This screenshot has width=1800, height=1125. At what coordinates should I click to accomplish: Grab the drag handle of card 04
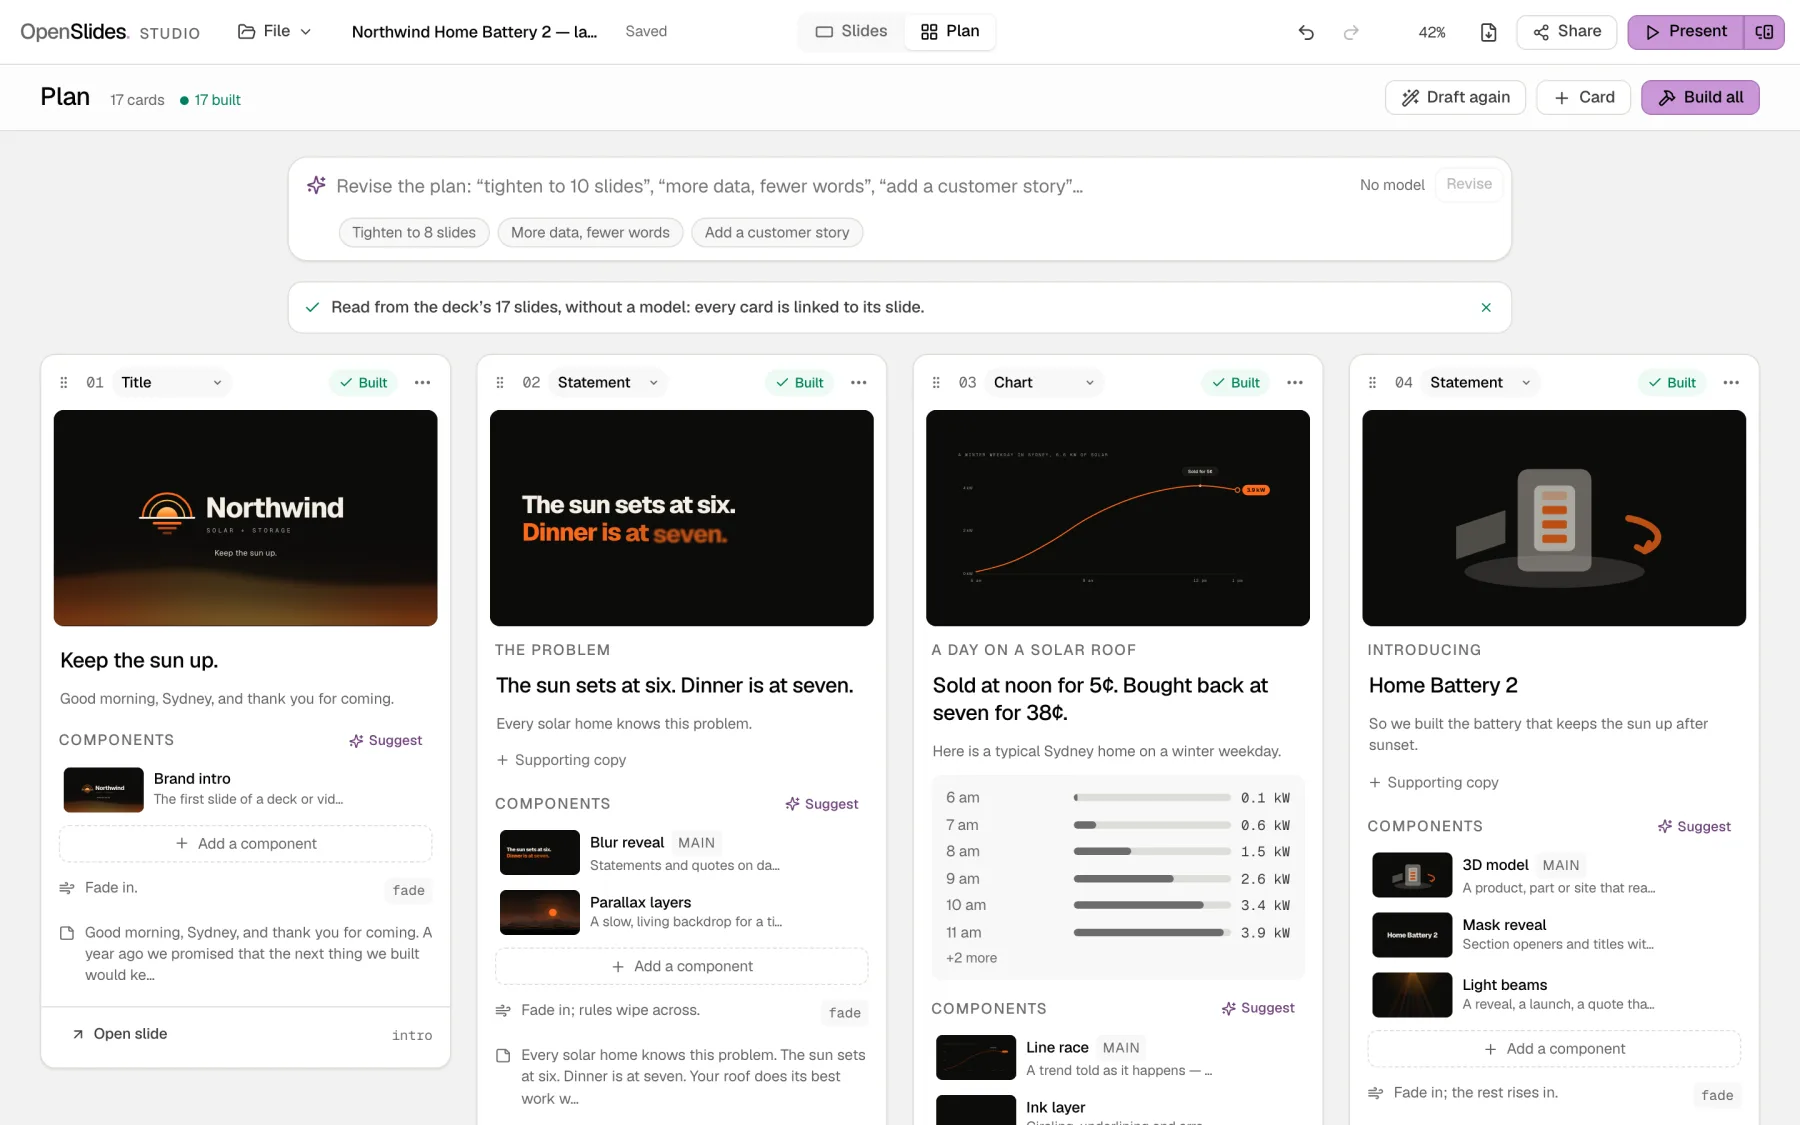1372,382
